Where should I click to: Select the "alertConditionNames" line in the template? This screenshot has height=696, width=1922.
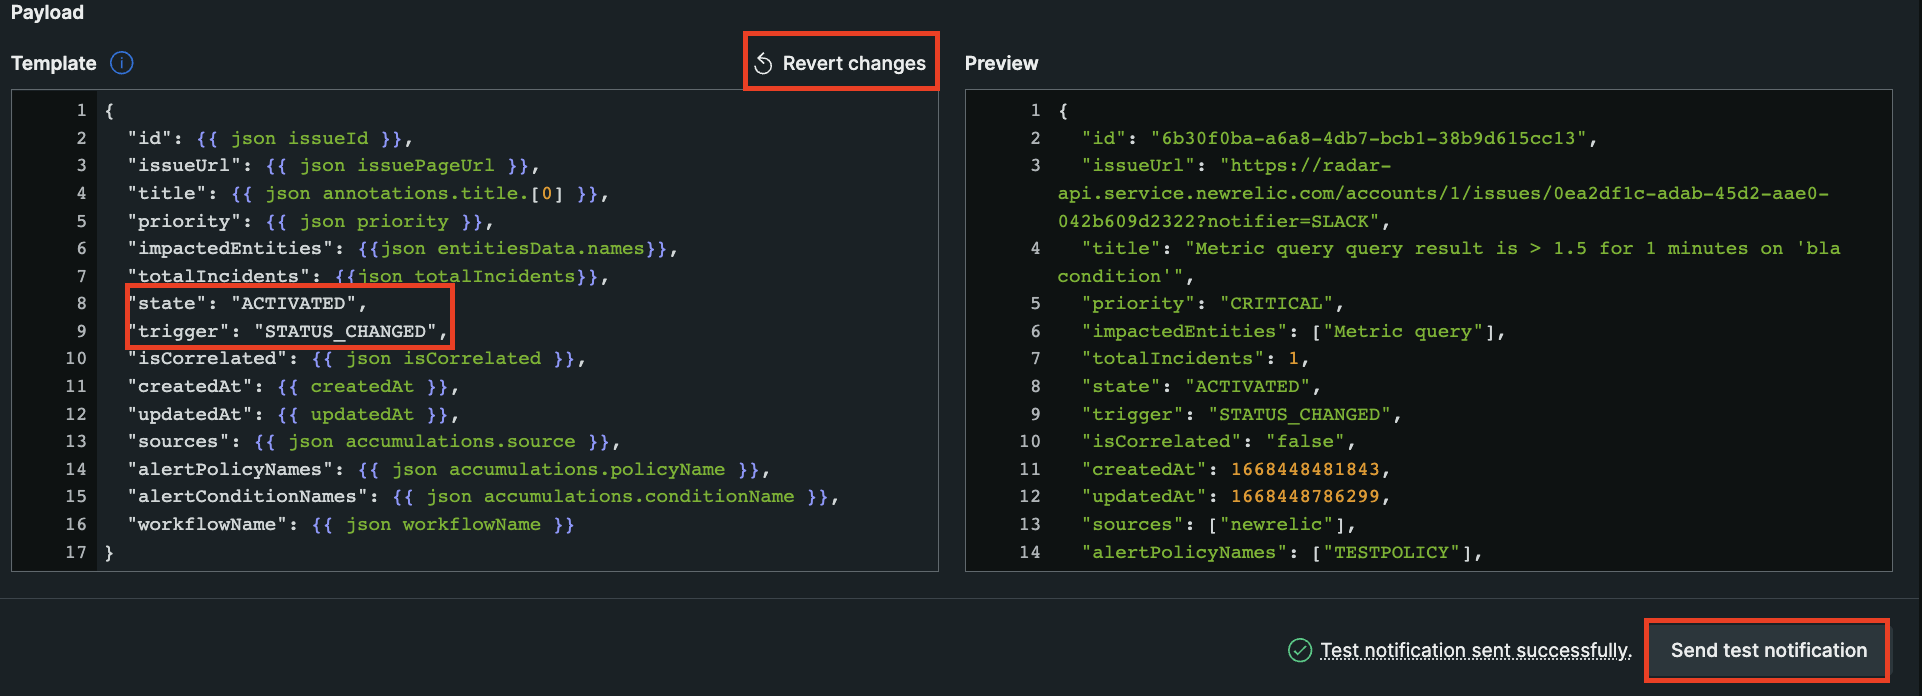point(482,496)
